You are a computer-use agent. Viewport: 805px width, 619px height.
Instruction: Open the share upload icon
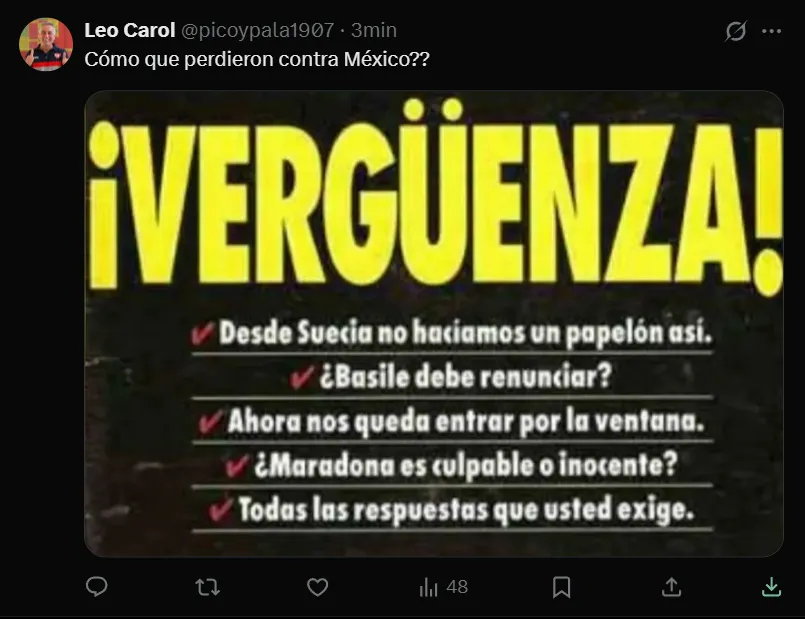click(671, 587)
